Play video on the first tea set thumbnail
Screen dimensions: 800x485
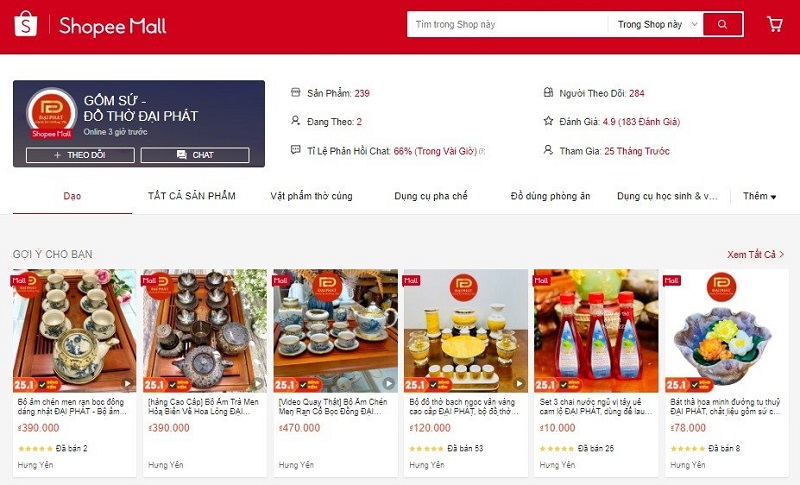pos(127,384)
